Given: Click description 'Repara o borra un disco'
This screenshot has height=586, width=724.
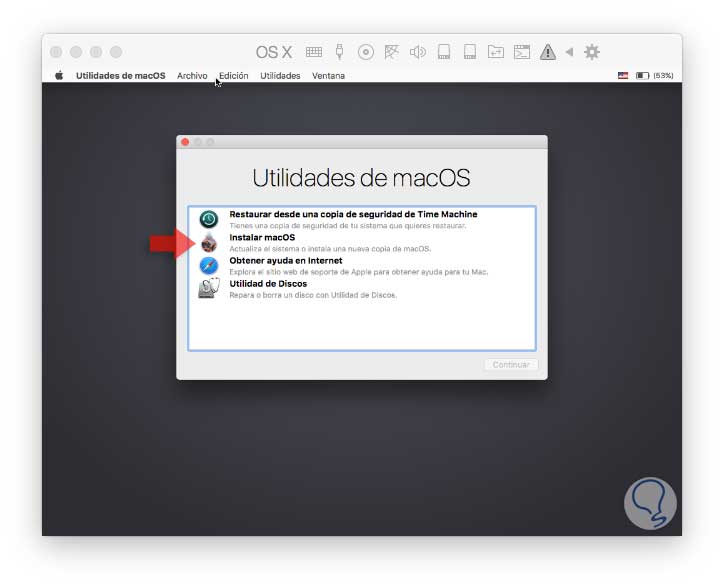Looking at the screenshot, I should pyautogui.click(x=313, y=295).
